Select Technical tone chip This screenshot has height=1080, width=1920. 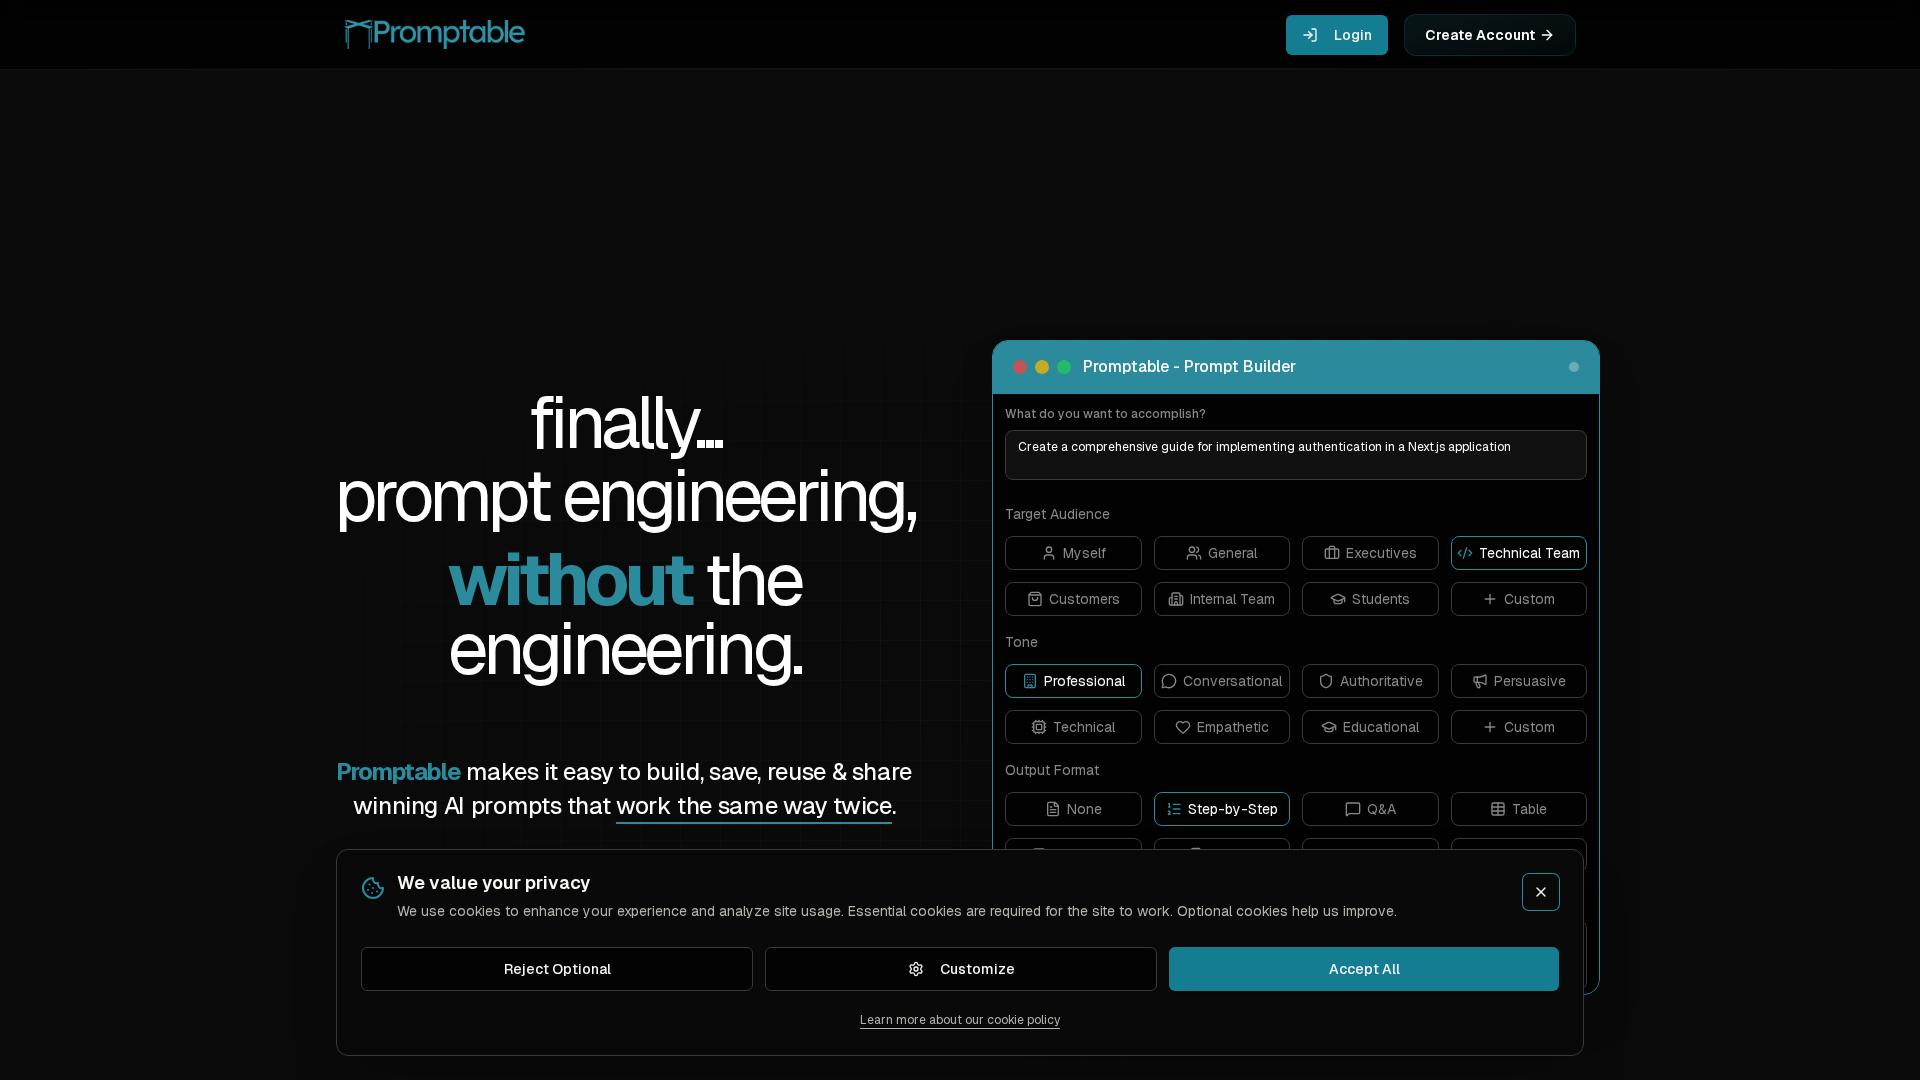1073,727
